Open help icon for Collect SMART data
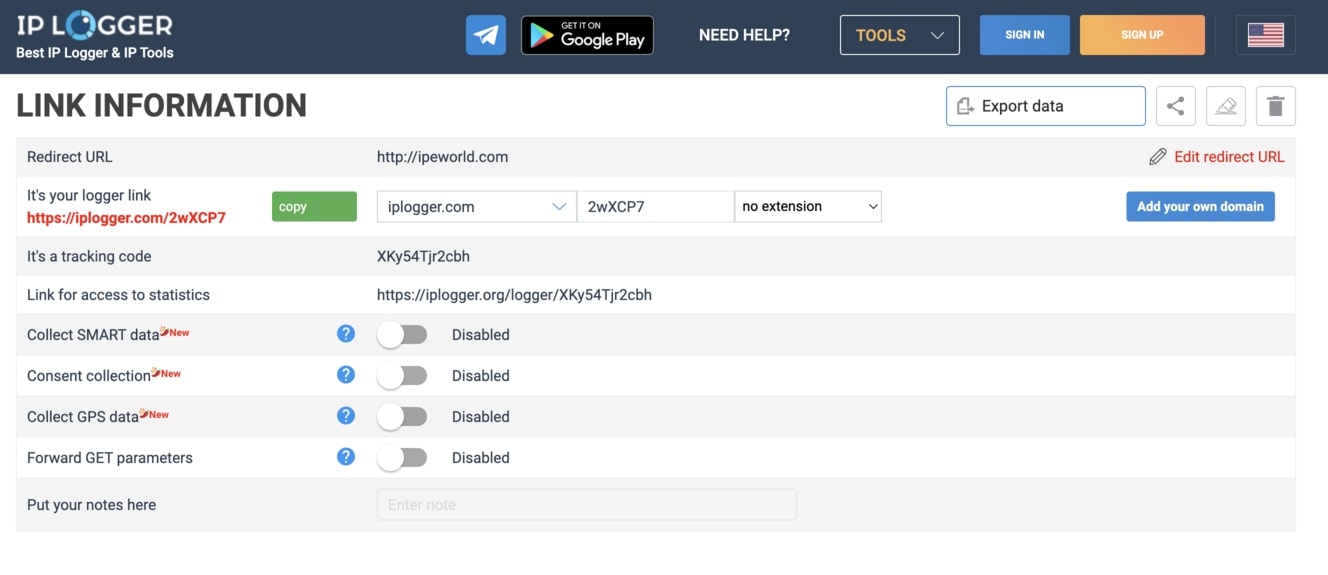This screenshot has width=1328, height=575. (346, 334)
